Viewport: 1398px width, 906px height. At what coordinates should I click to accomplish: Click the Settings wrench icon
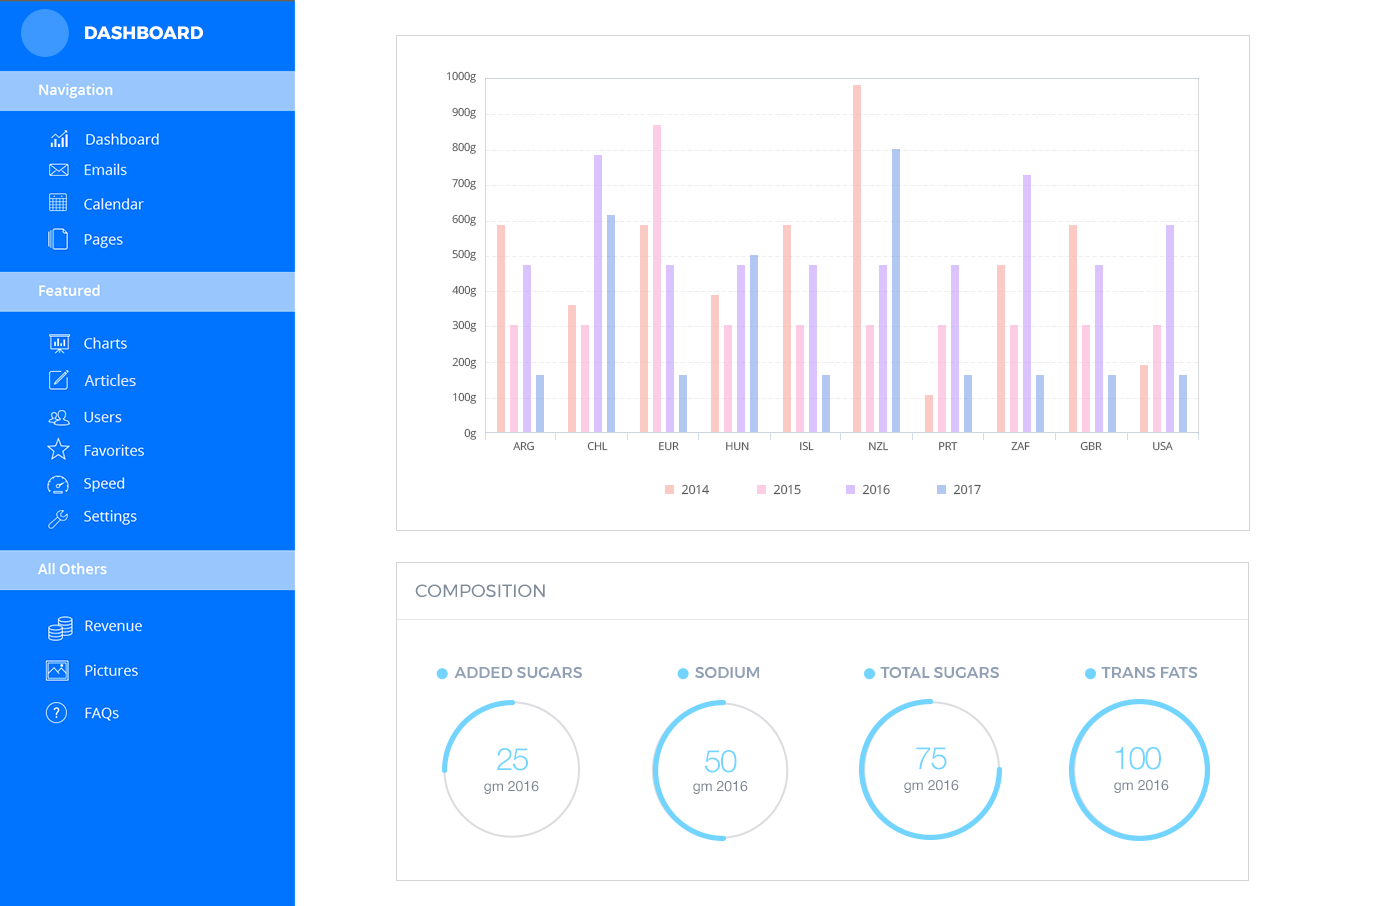tap(58, 517)
